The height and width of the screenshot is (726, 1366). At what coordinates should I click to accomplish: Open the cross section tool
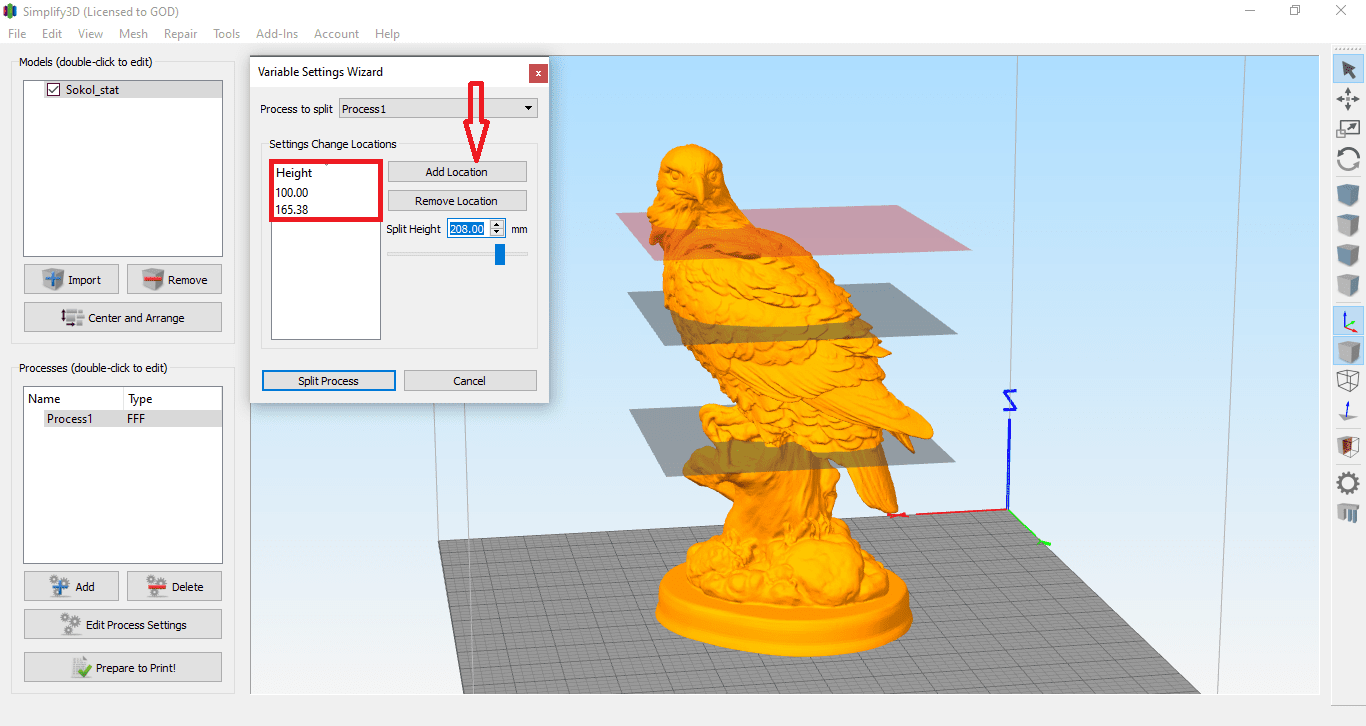pos(1347,445)
